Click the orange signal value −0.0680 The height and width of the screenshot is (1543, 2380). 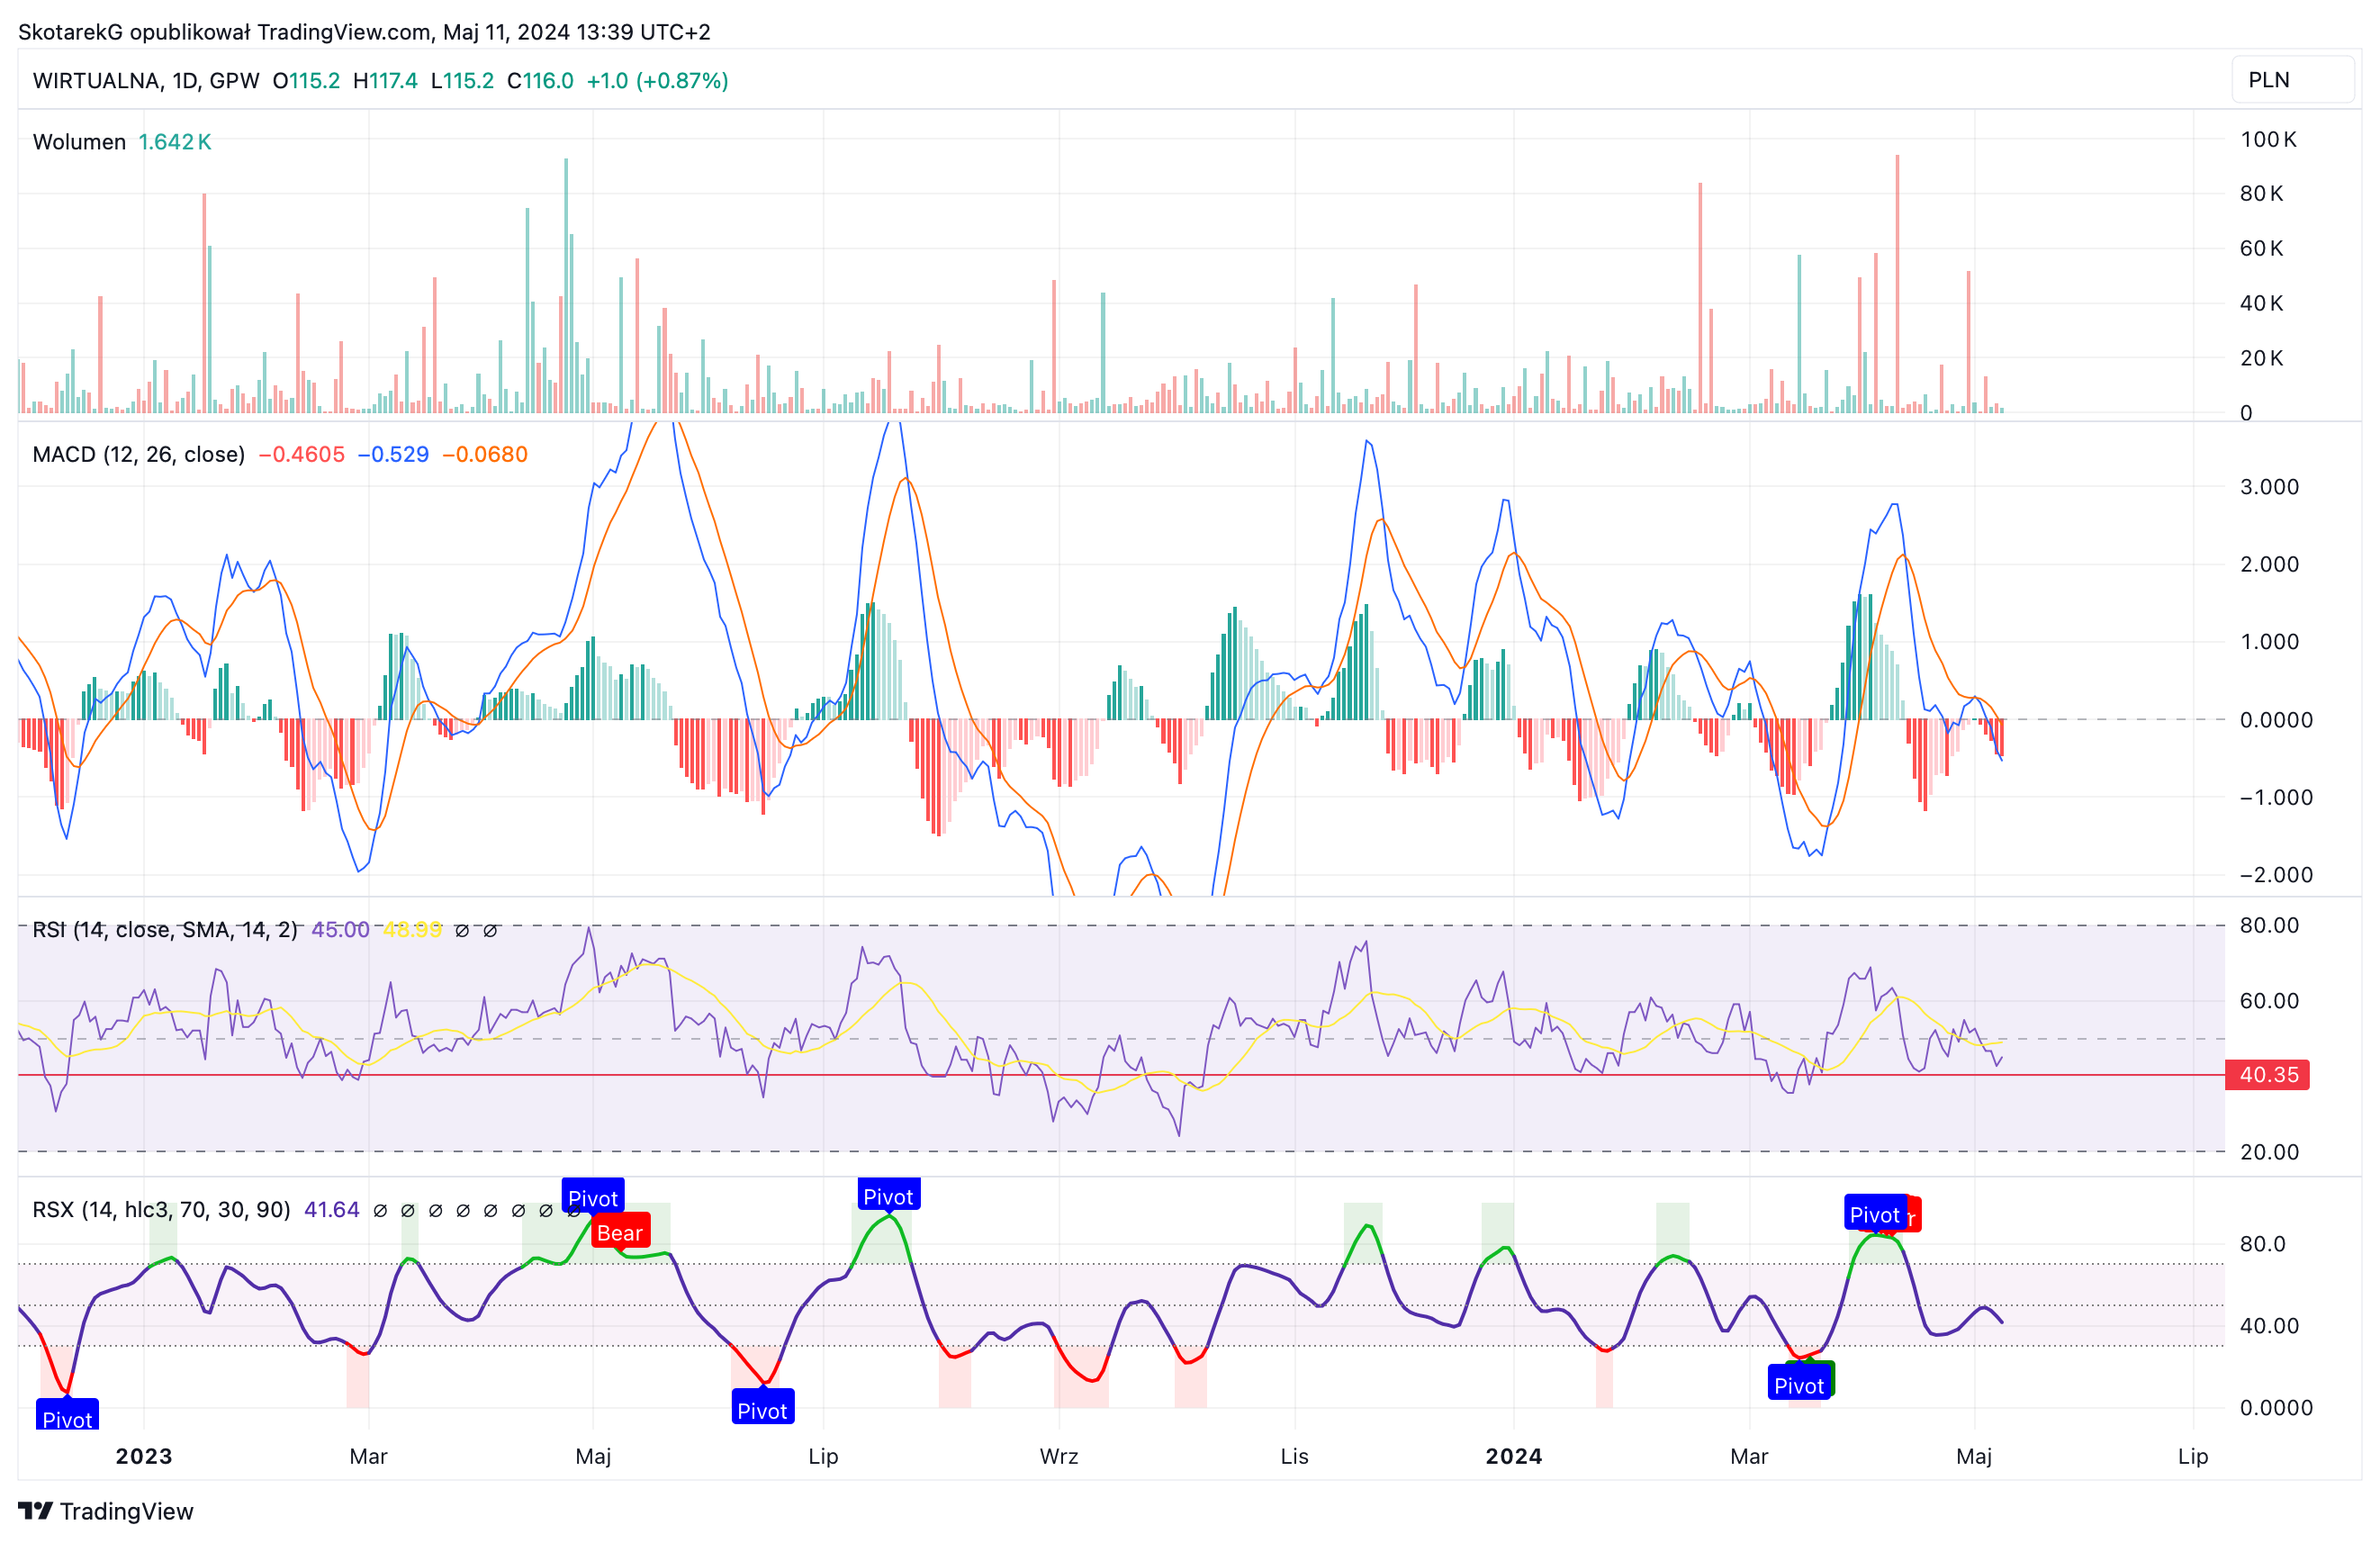[485, 454]
